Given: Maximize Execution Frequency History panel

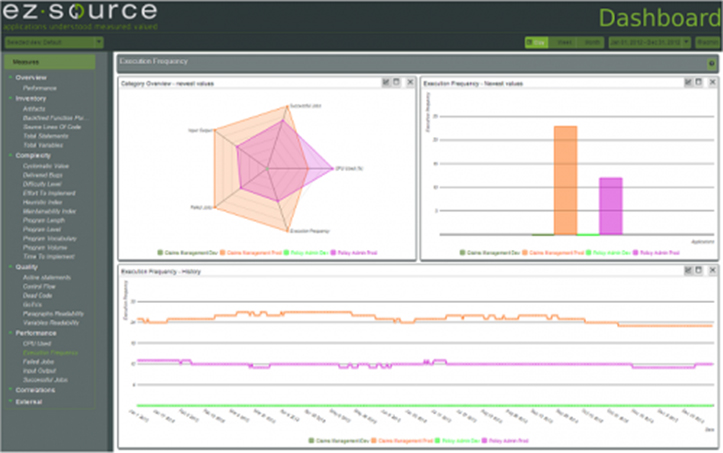Looking at the screenshot, I should click(699, 270).
